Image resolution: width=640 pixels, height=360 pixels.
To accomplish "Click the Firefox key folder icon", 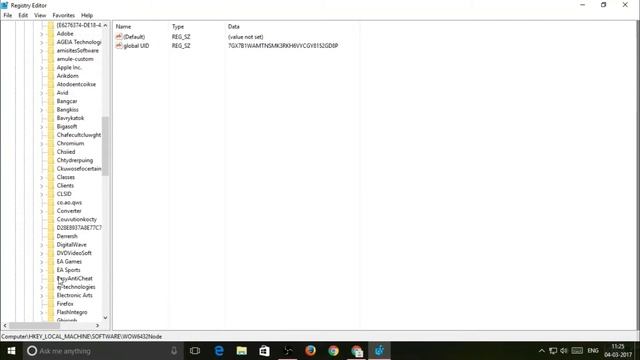I will point(51,304).
